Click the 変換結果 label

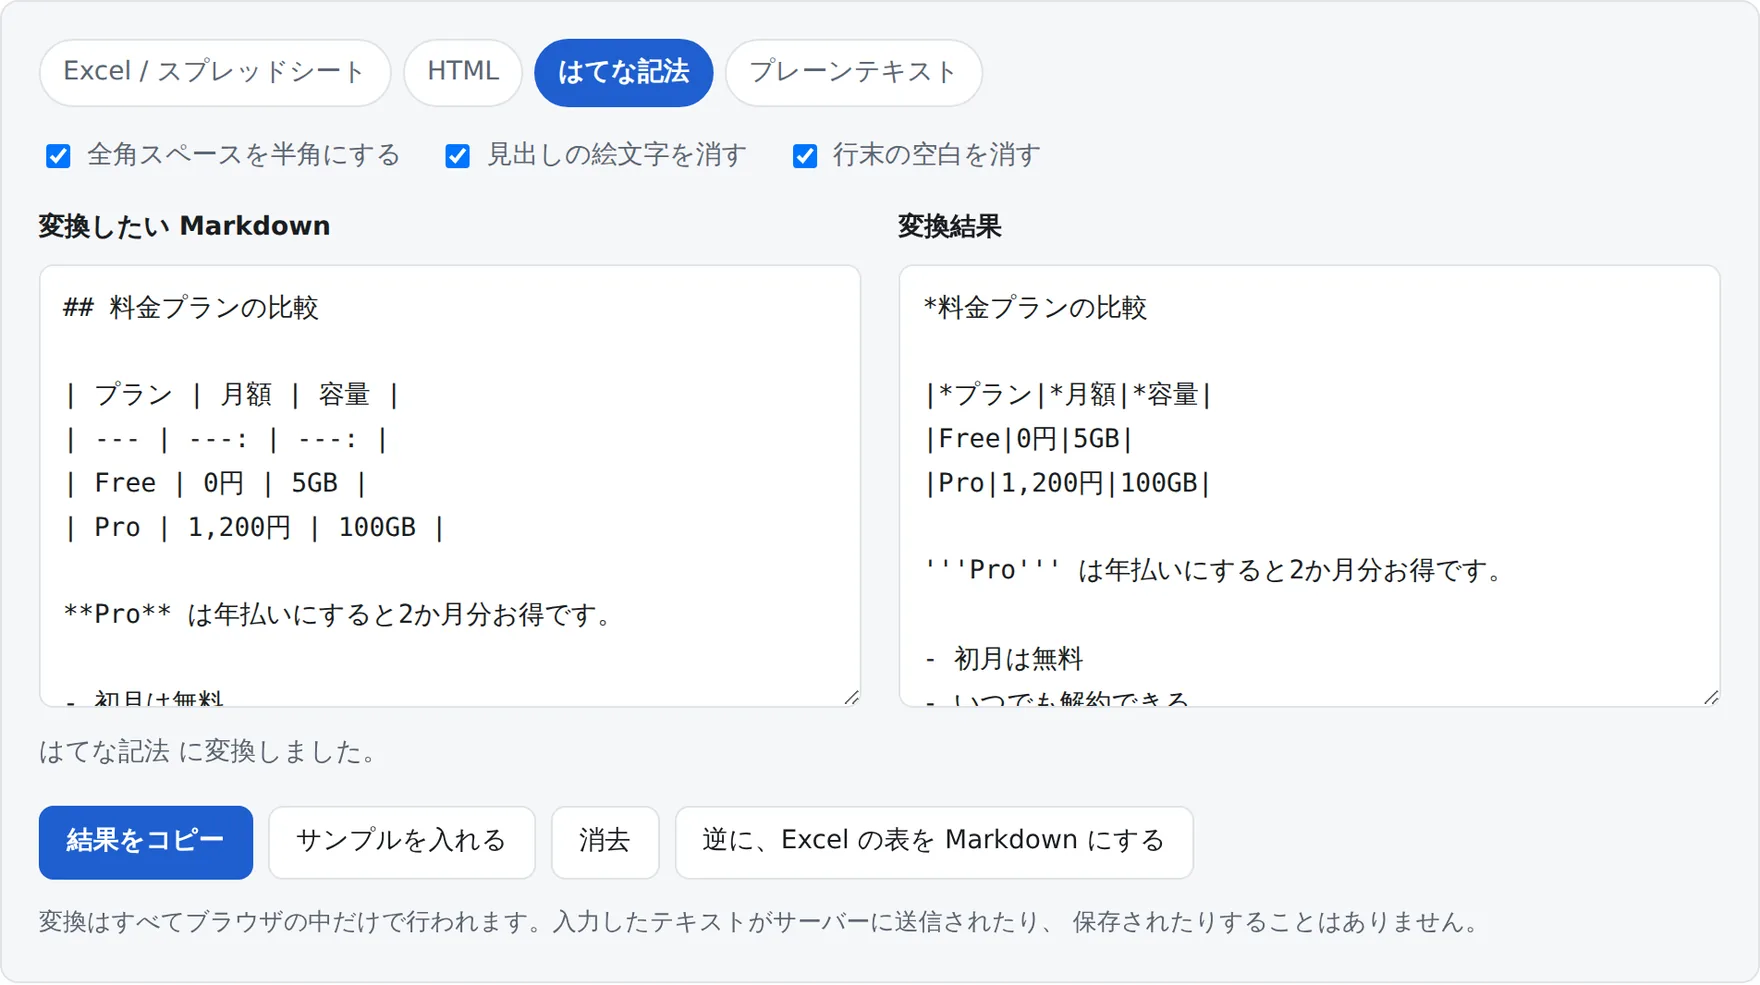click(x=950, y=226)
